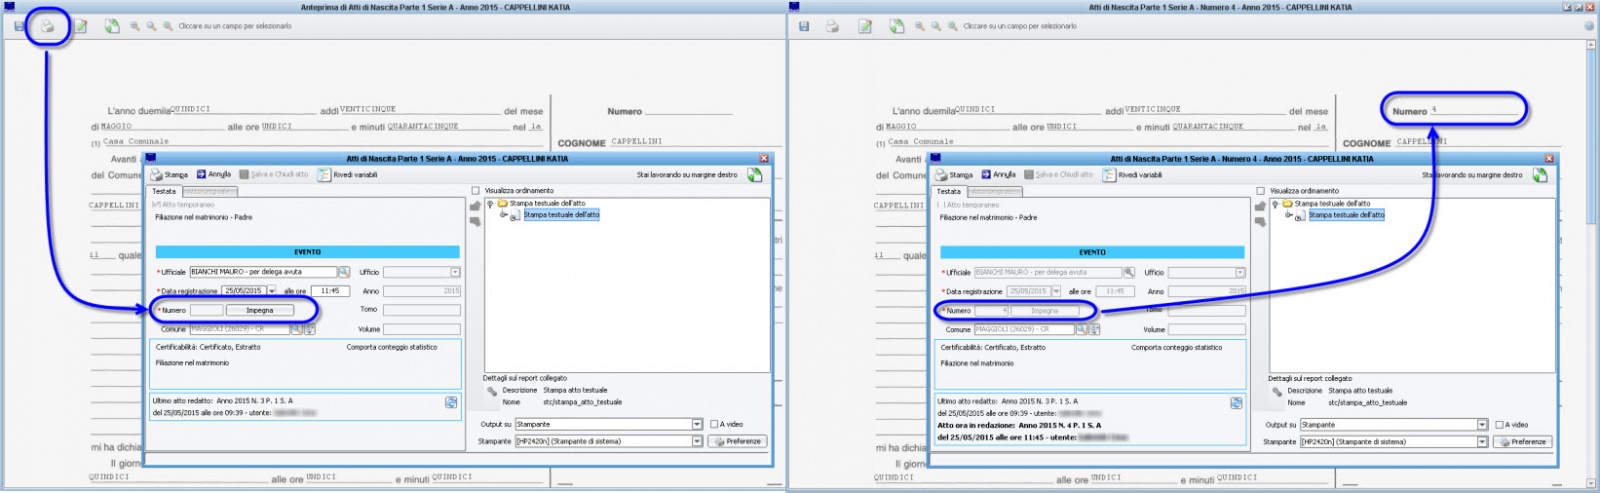Image resolution: width=1600 pixels, height=493 pixels.
Task: Collapse the Stampa testuale dell'atto folder in Anteprima dialog
Action: pyautogui.click(x=490, y=204)
